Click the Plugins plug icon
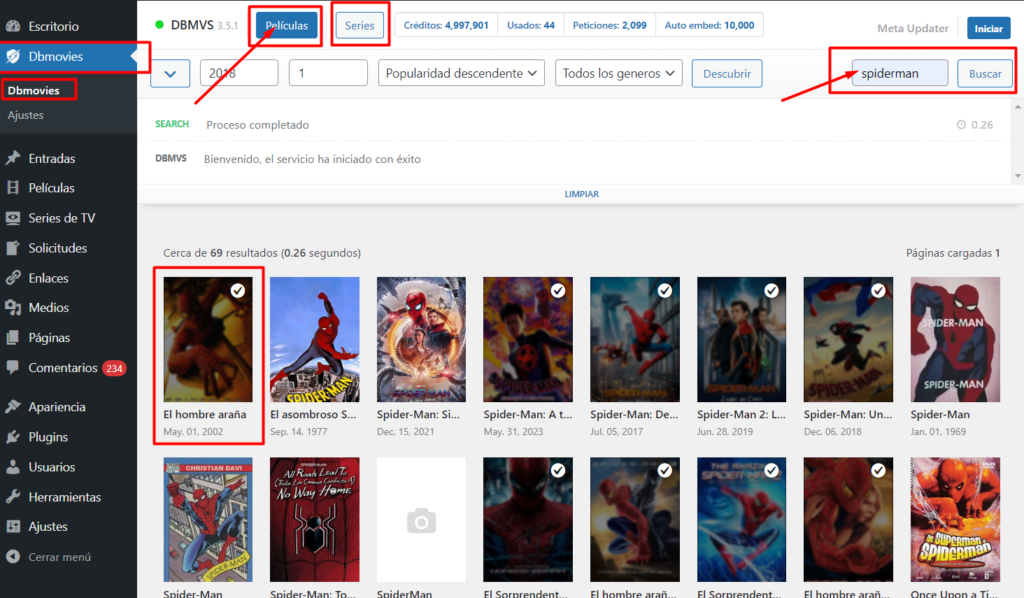Viewport: 1024px width, 598px height. click(x=13, y=437)
